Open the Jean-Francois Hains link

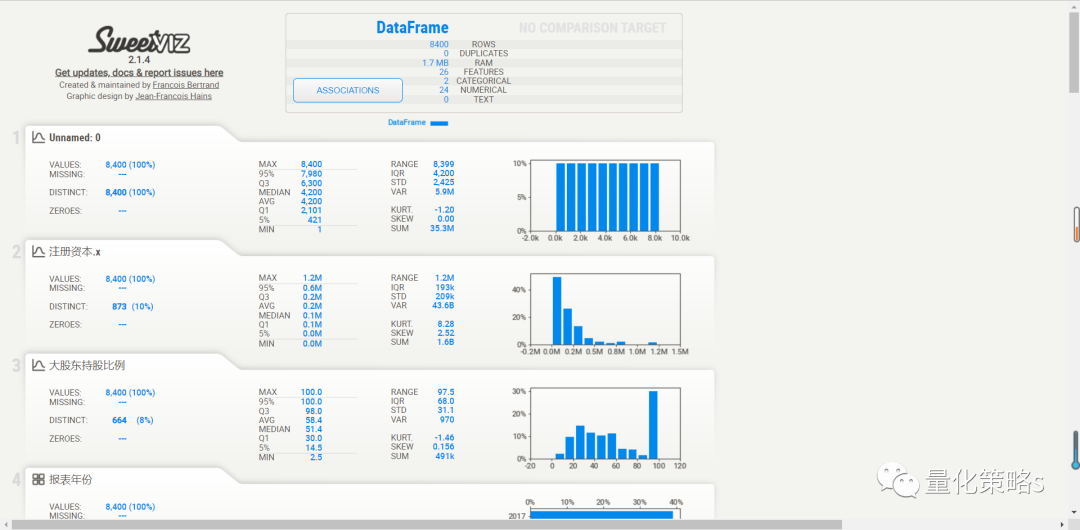tap(174, 96)
